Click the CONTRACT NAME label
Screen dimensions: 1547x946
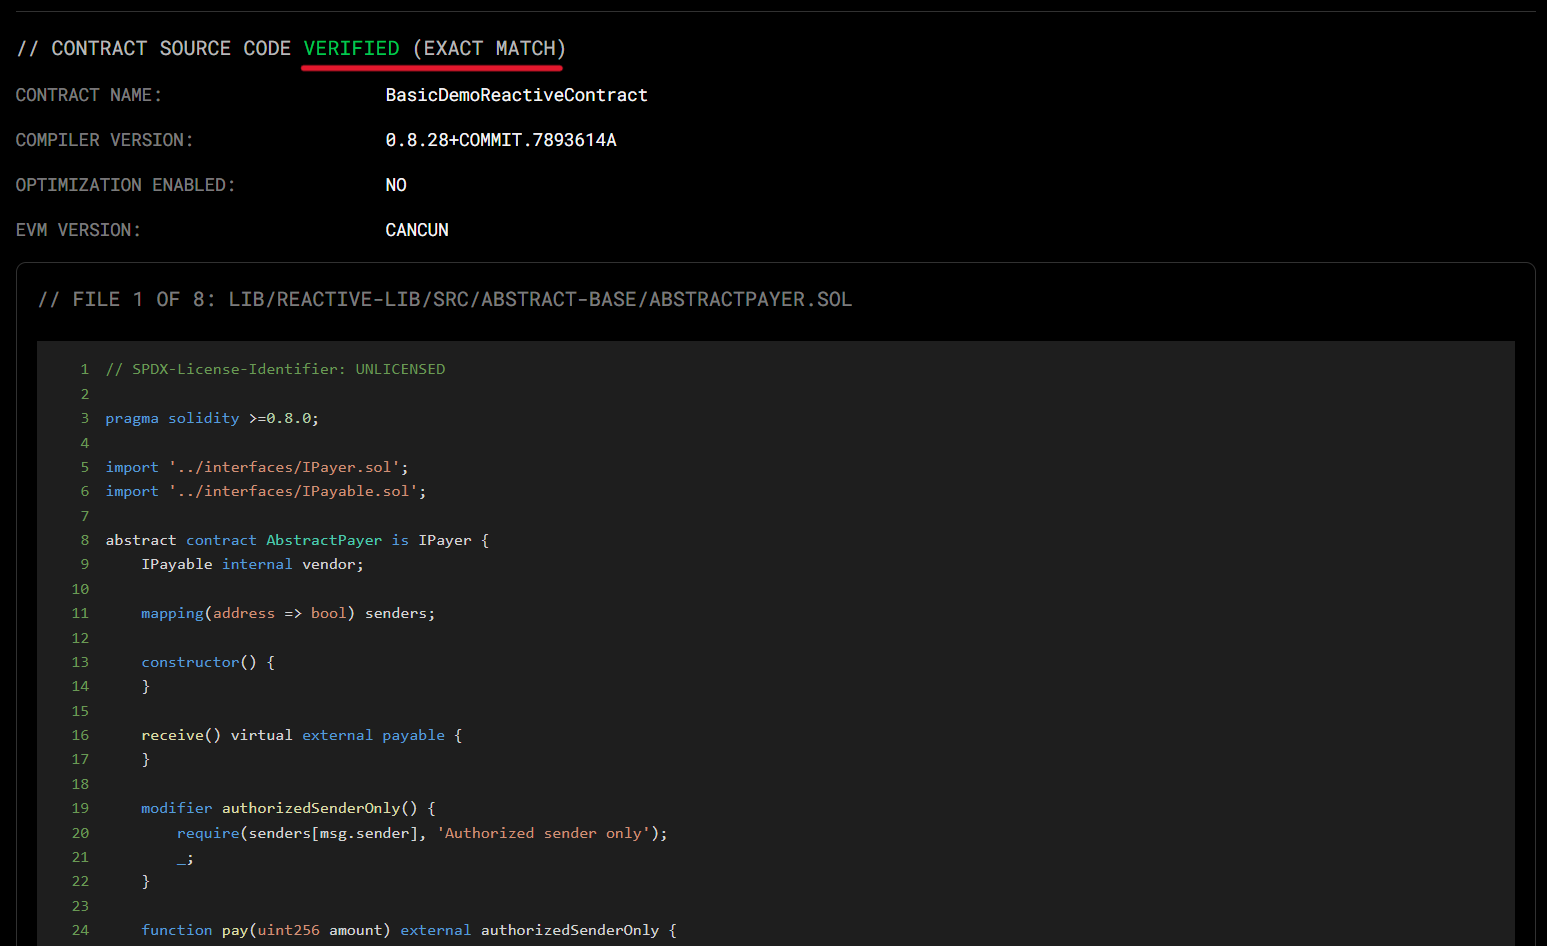point(88,95)
